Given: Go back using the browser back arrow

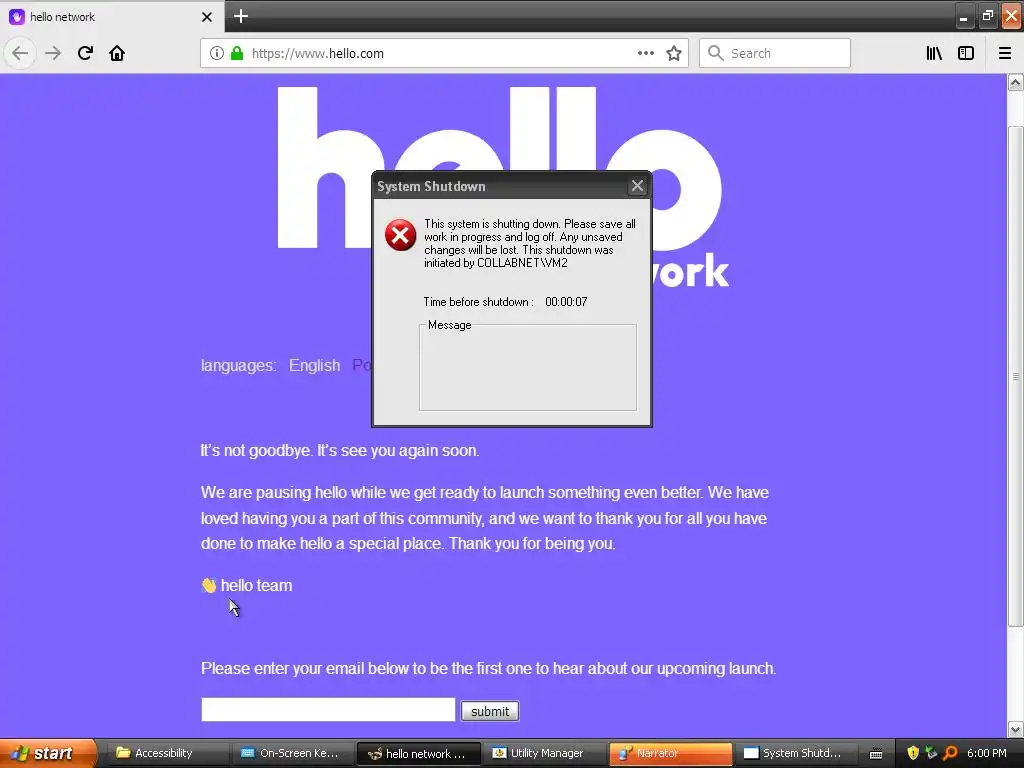Looking at the screenshot, I should [x=20, y=53].
